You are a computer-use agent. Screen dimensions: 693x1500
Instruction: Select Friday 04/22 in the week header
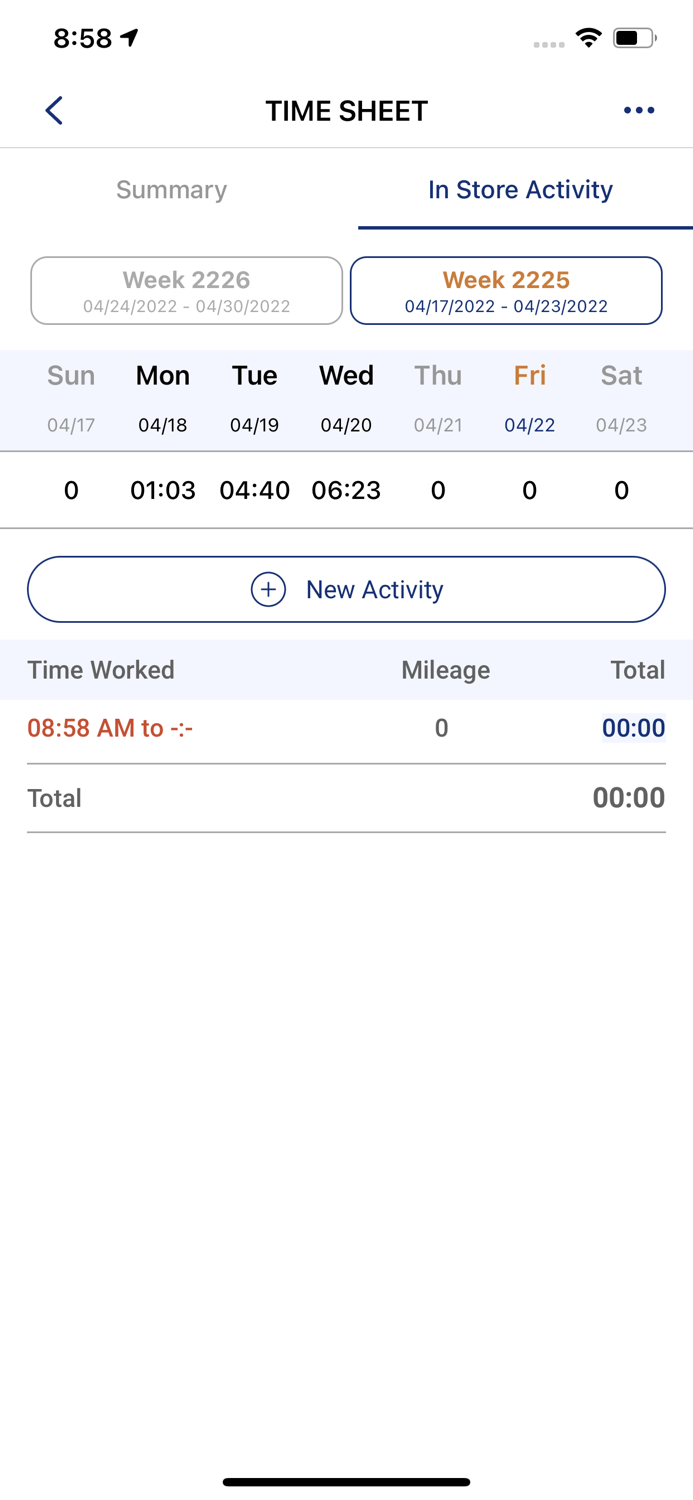pos(529,398)
